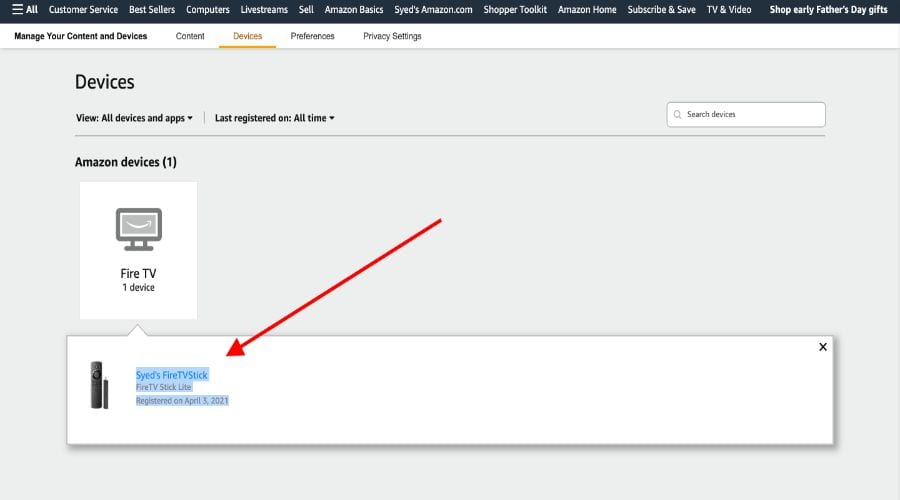Click the Fire TV device icon
900x500 pixels.
tap(138, 229)
